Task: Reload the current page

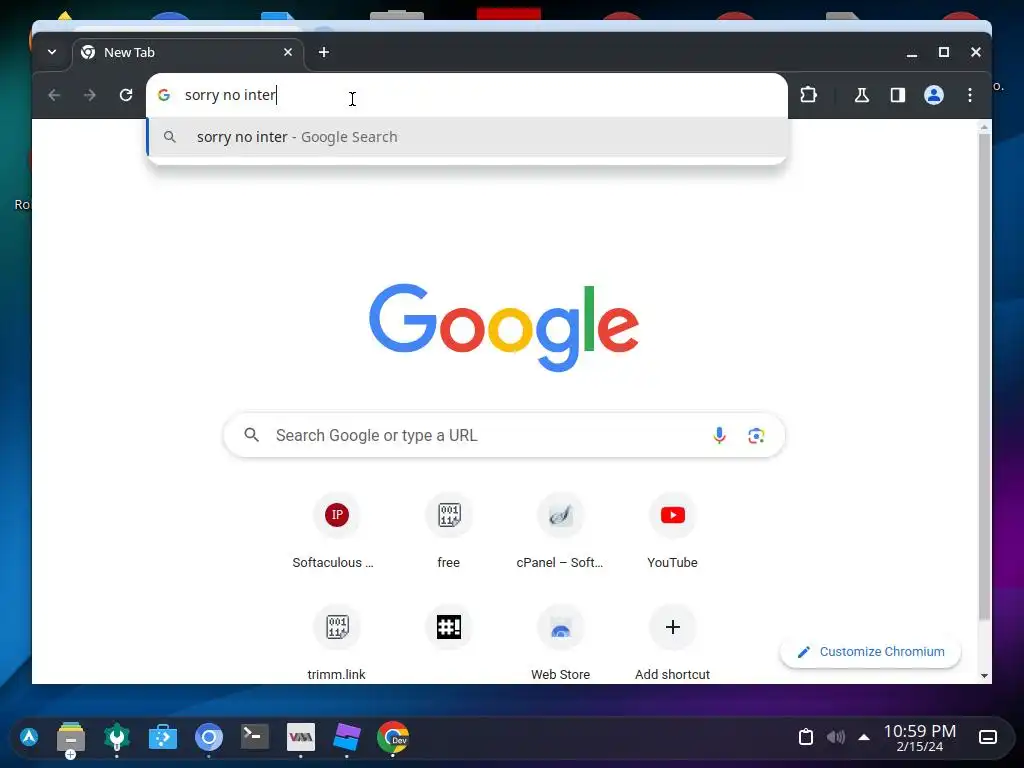Action: 125,95
